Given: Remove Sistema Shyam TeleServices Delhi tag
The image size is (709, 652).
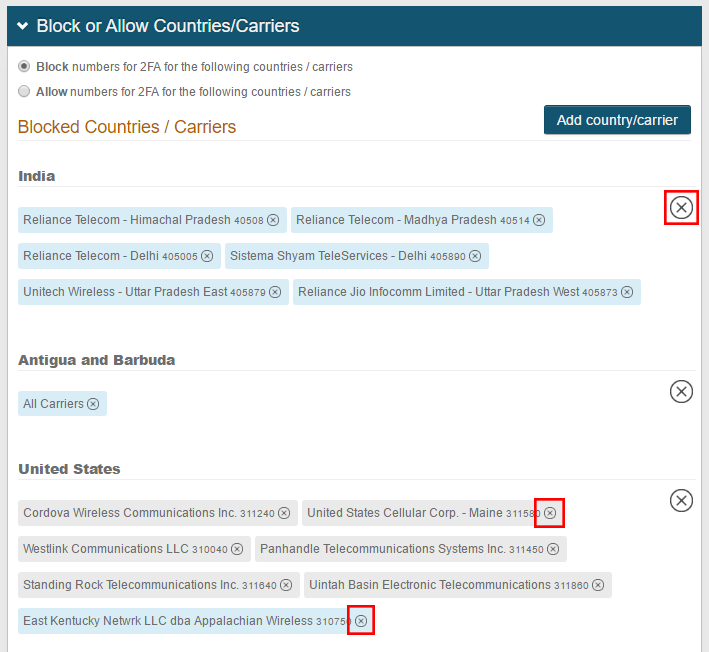Looking at the screenshot, I should [475, 256].
